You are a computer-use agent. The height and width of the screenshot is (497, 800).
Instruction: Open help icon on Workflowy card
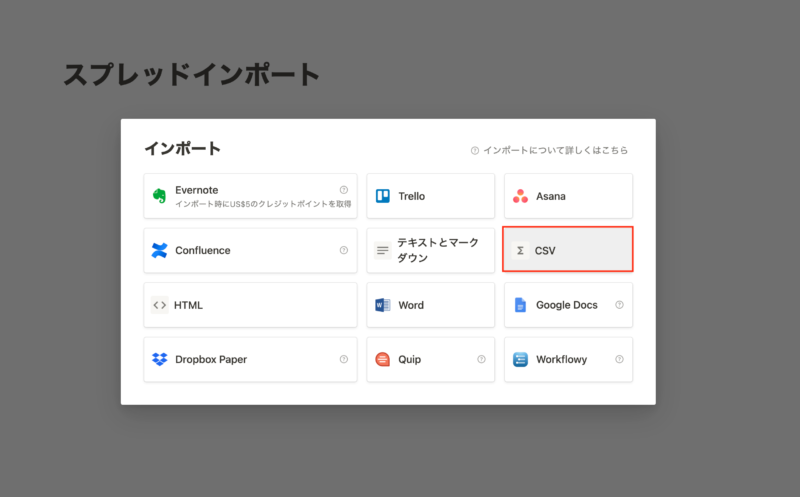click(619, 359)
